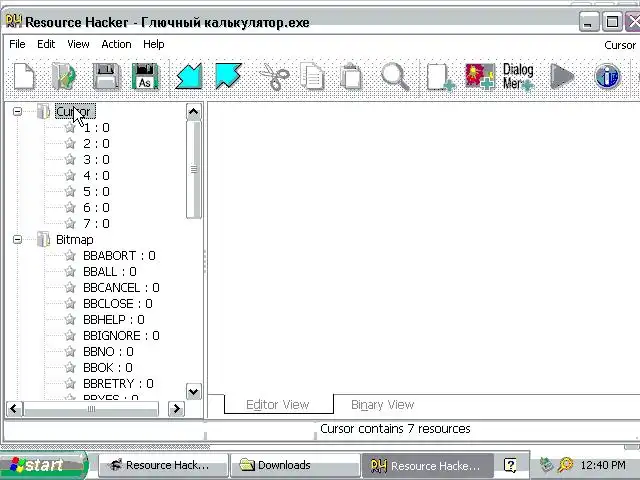Click the tree horizontal scrollbar thumb
The image size is (640, 480).
coord(91,409)
